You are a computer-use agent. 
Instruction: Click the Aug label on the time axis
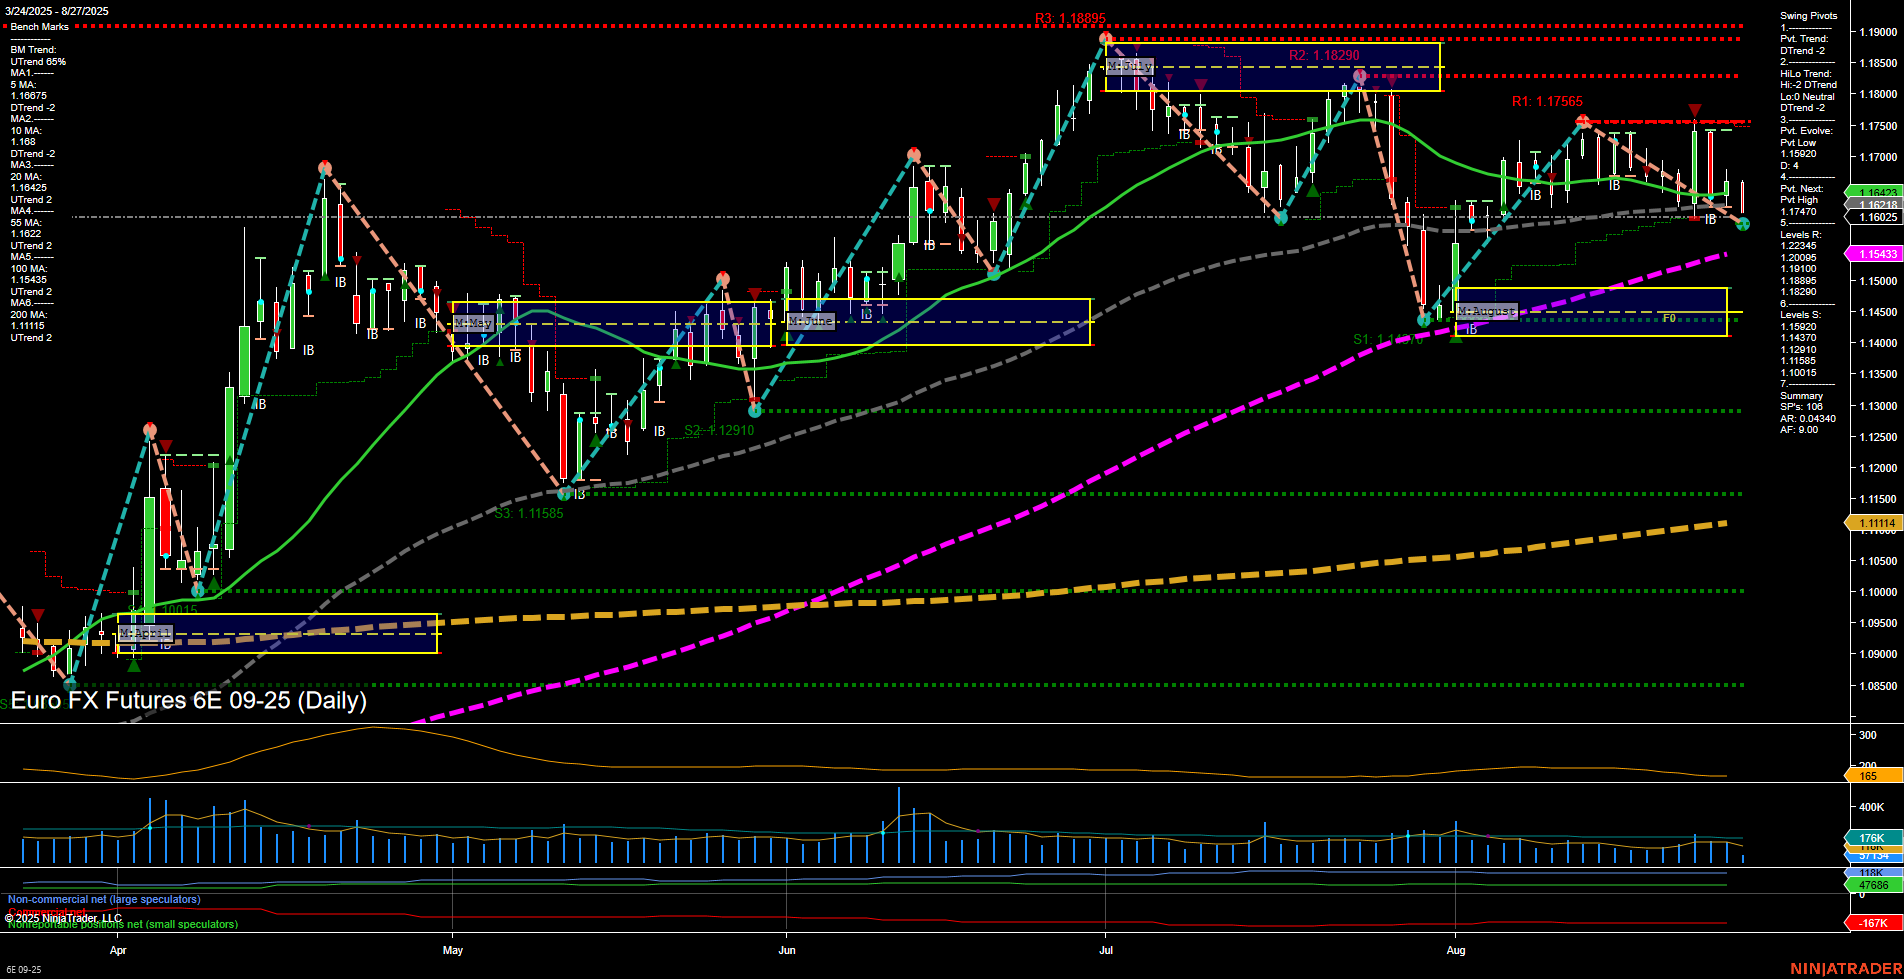(1456, 951)
